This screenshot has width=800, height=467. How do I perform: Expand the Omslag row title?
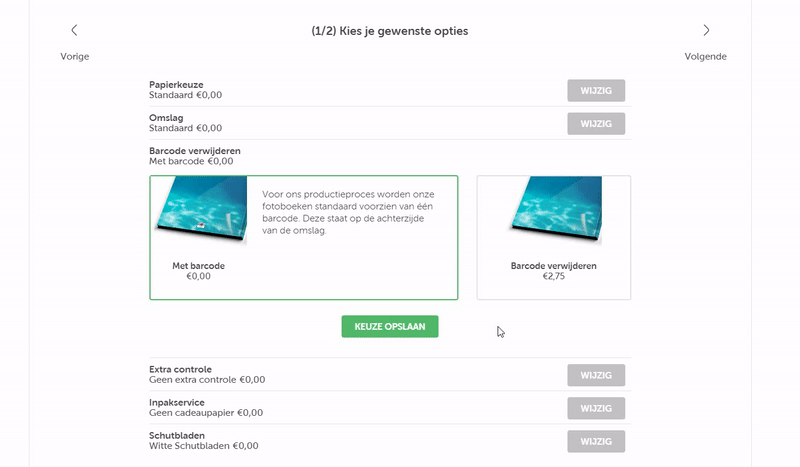[x=166, y=118]
